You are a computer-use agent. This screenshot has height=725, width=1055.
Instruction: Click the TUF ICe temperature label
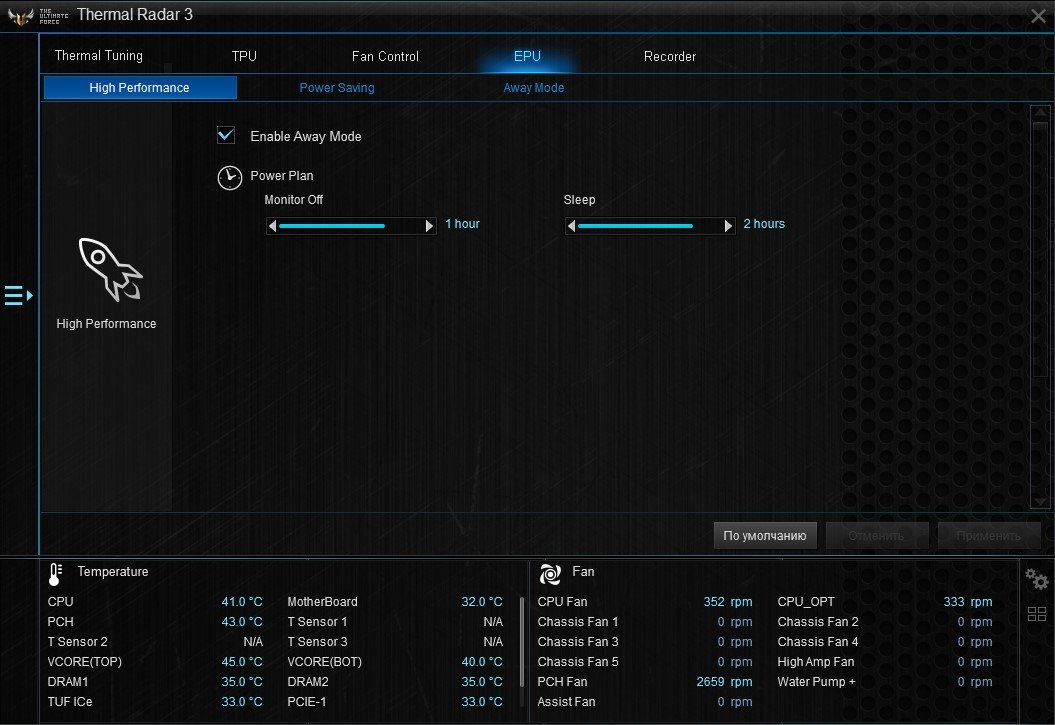[70, 701]
